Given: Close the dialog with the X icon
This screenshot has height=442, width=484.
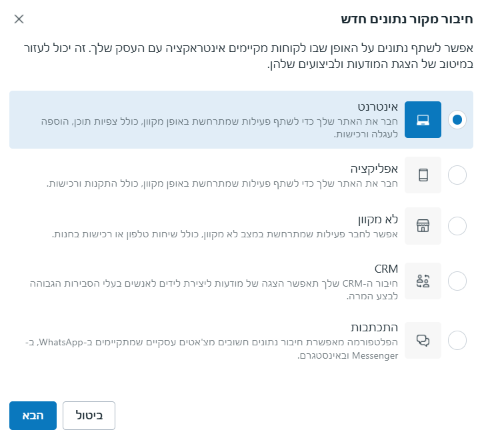Looking at the screenshot, I should [x=19, y=19].
